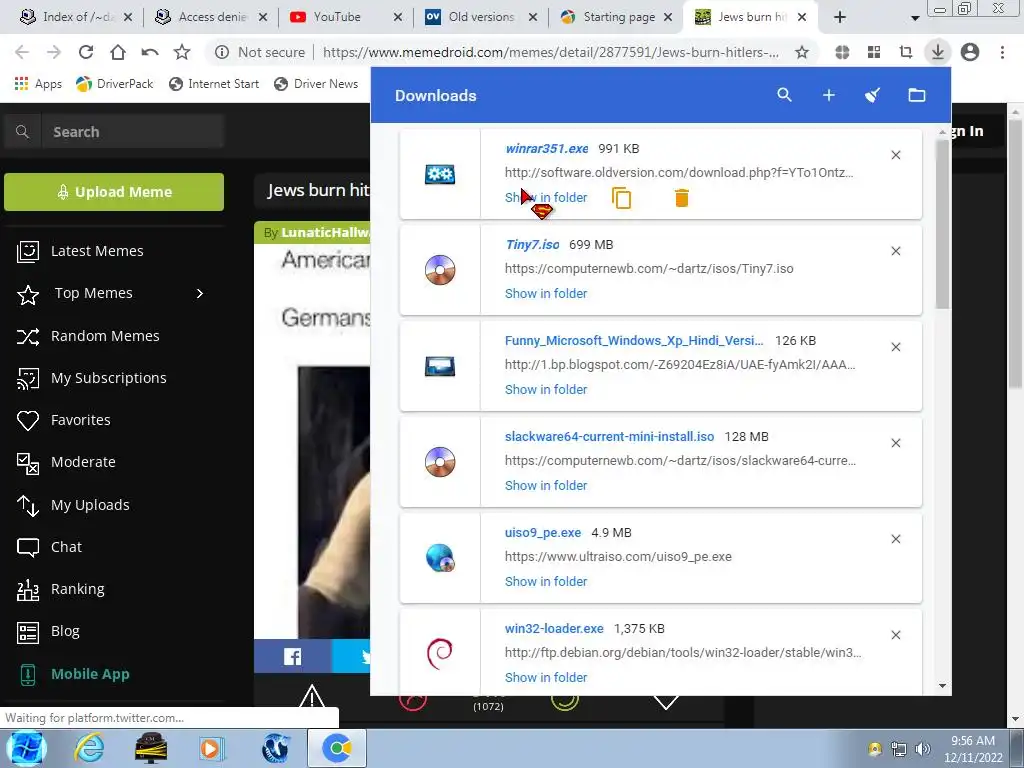Show win32-loader.exe in folder
This screenshot has height=768, width=1024.
click(x=546, y=677)
